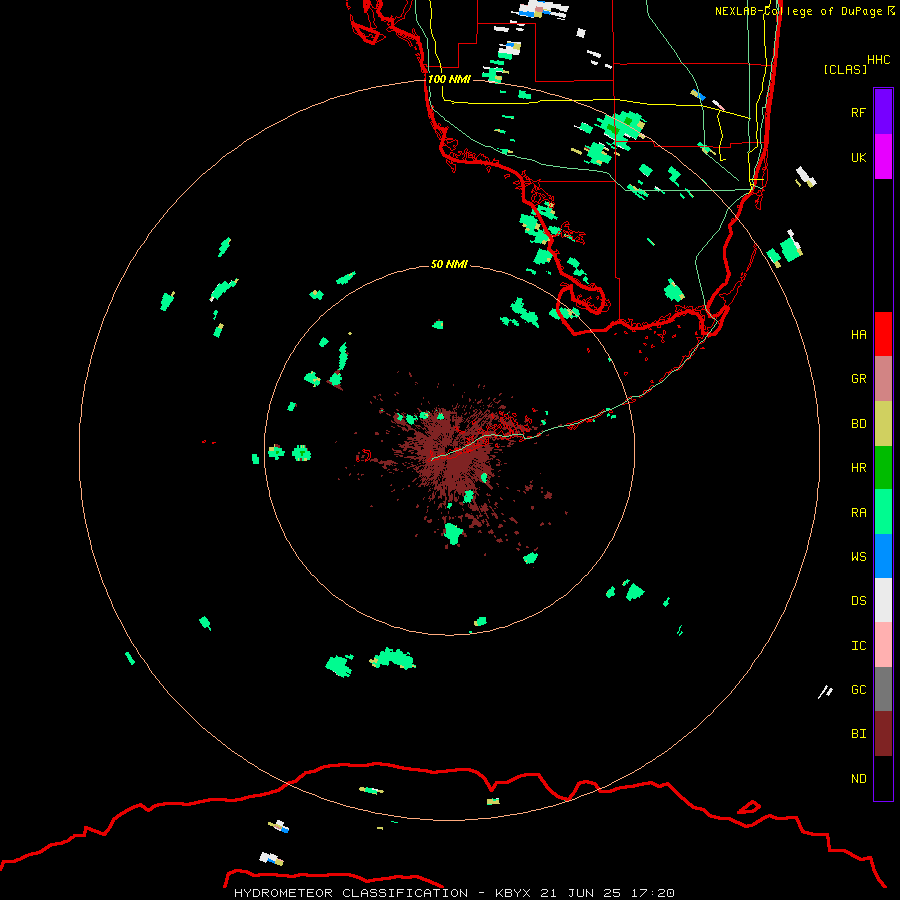This screenshot has width=900, height=900.
Task: Click the HHC product label
Action: (x=878, y=60)
